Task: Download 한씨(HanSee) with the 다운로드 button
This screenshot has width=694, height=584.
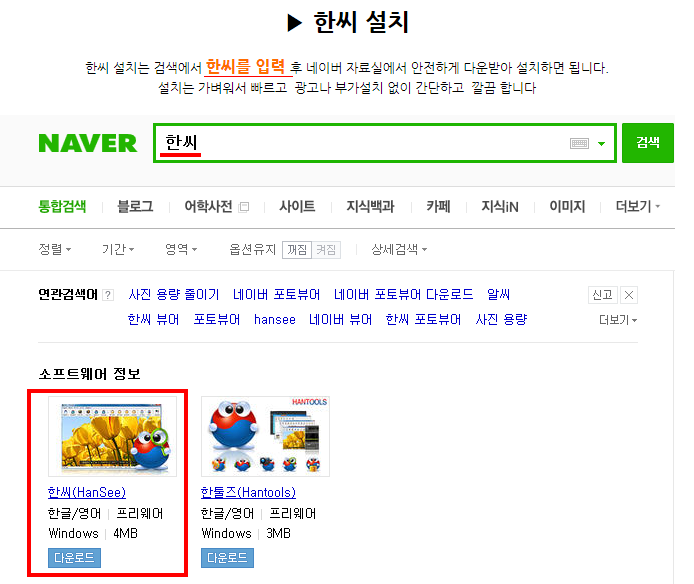Action: [74, 557]
